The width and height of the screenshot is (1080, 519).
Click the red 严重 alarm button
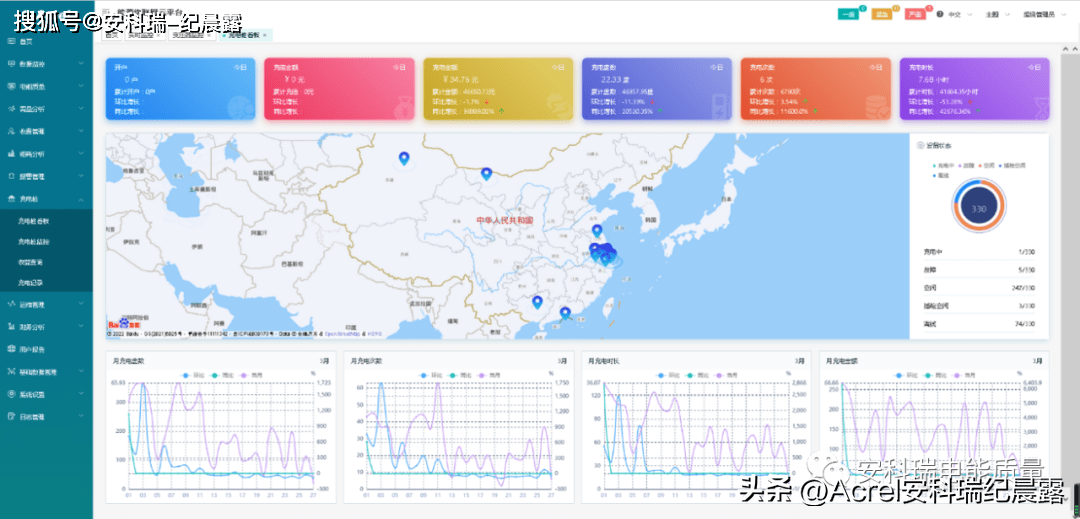(x=914, y=14)
